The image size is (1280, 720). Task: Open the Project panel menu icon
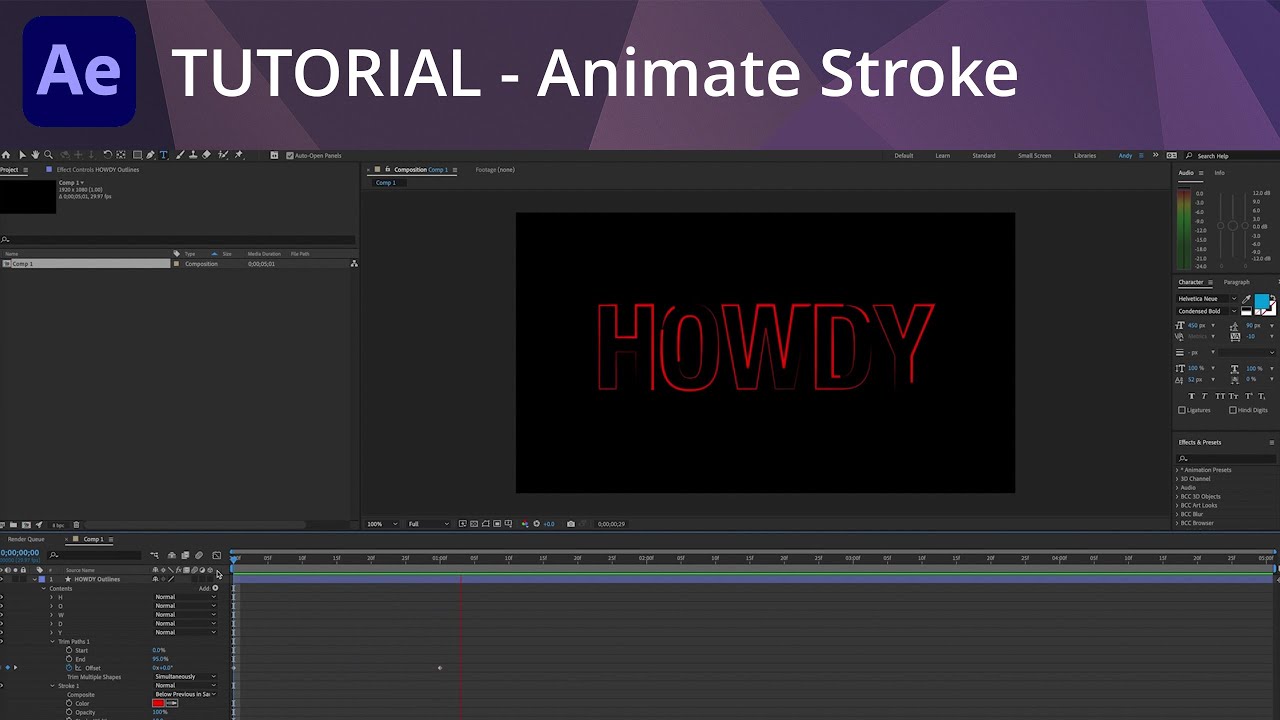coord(26,170)
